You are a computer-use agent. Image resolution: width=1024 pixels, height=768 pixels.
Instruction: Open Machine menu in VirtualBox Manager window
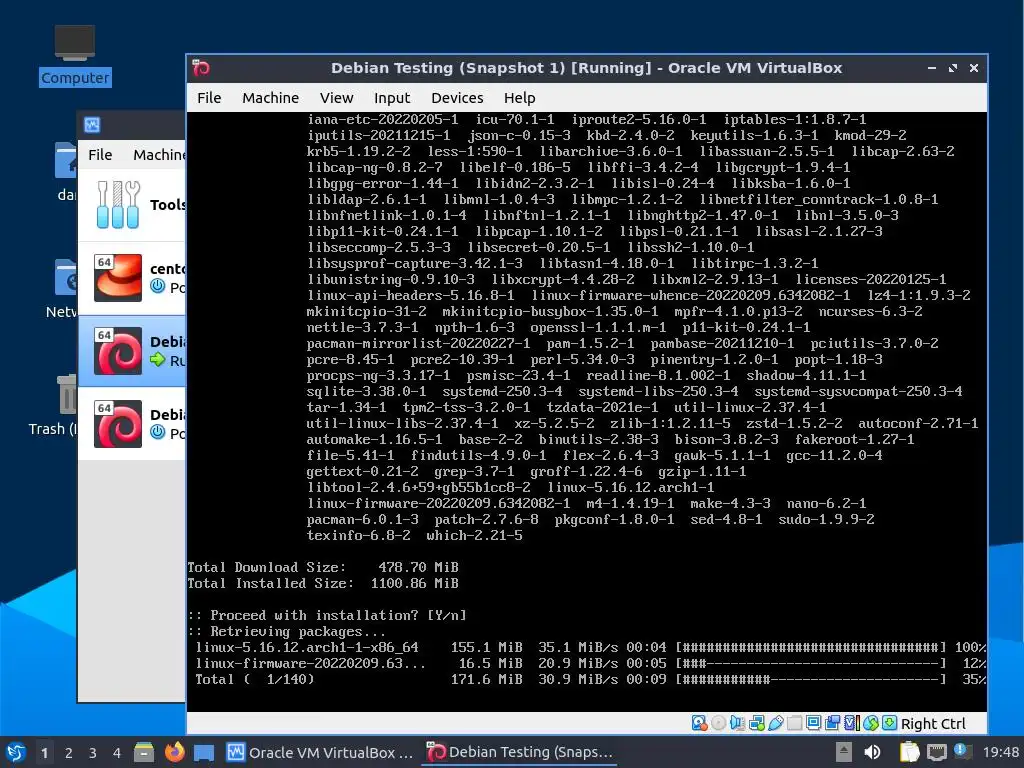159,155
